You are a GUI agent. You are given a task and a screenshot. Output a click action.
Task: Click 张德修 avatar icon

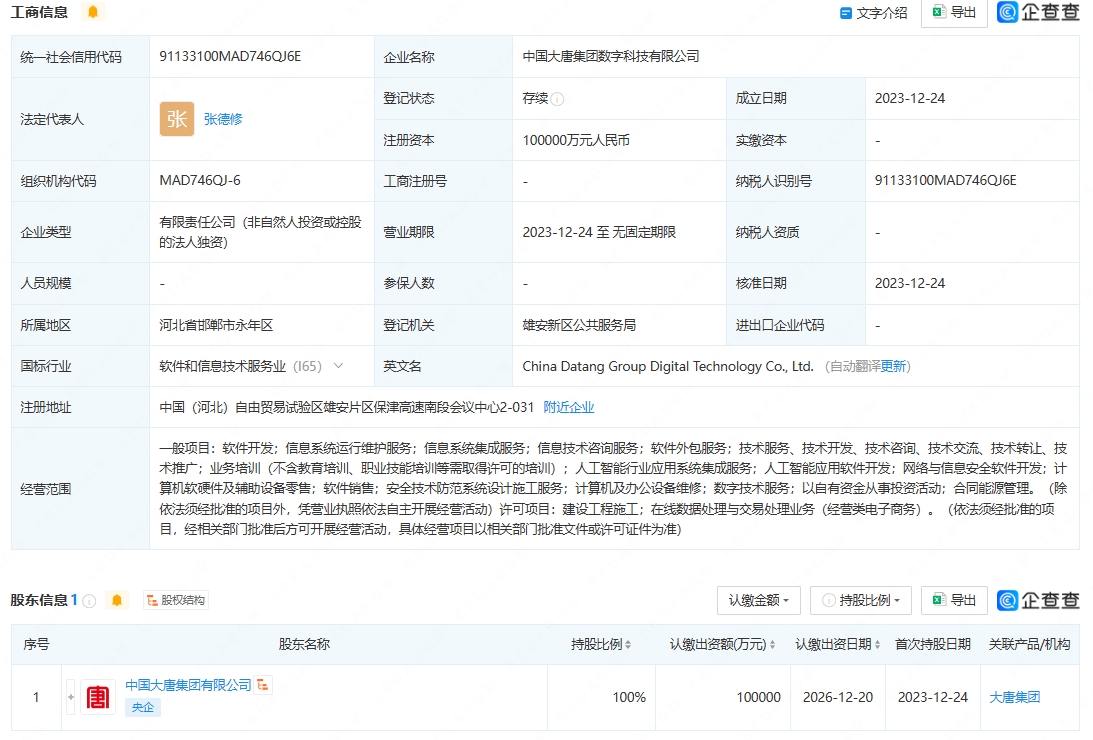pyautogui.click(x=176, y=119)
